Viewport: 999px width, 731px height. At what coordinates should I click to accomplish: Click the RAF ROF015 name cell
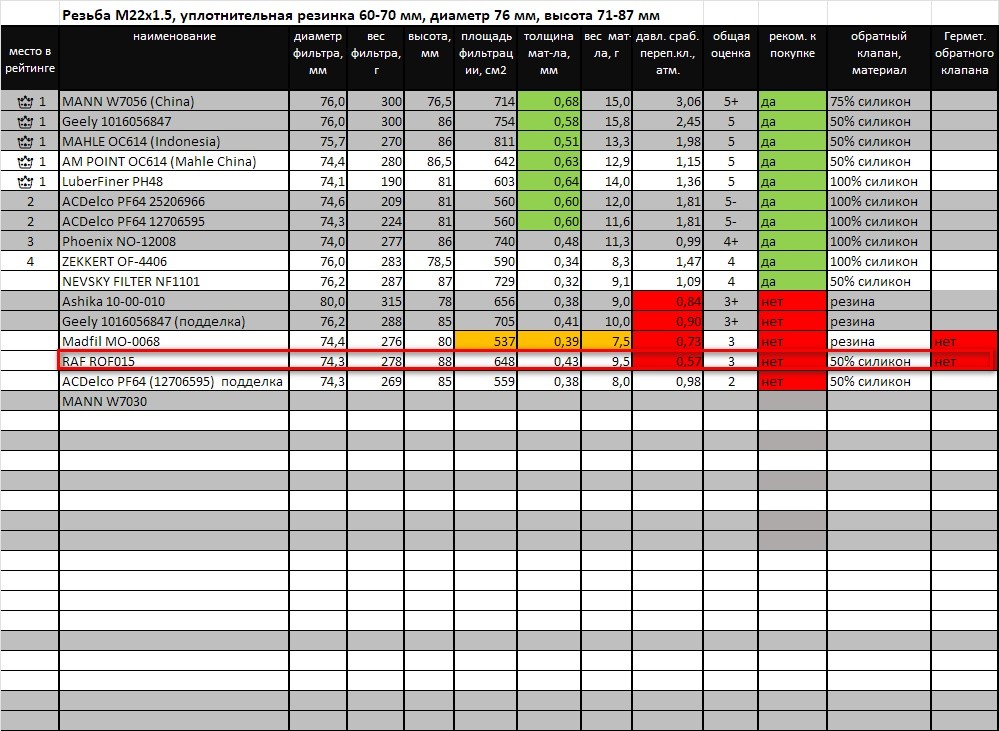pos(174,361)
